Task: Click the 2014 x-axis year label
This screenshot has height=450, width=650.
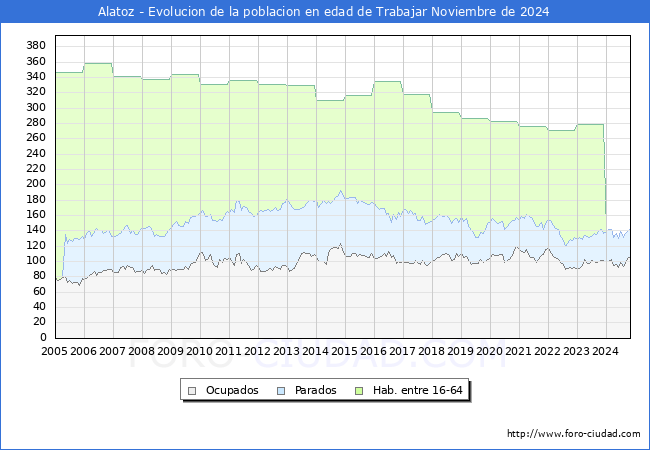Action: coord(315,351)
